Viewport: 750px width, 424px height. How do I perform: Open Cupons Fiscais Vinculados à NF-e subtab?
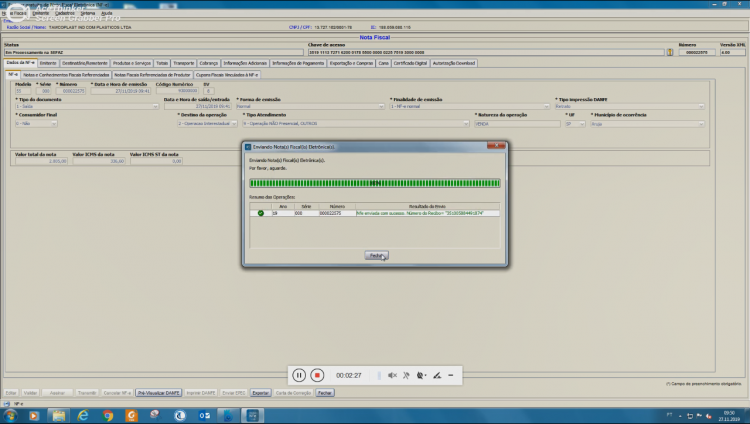tap(227, 75)
